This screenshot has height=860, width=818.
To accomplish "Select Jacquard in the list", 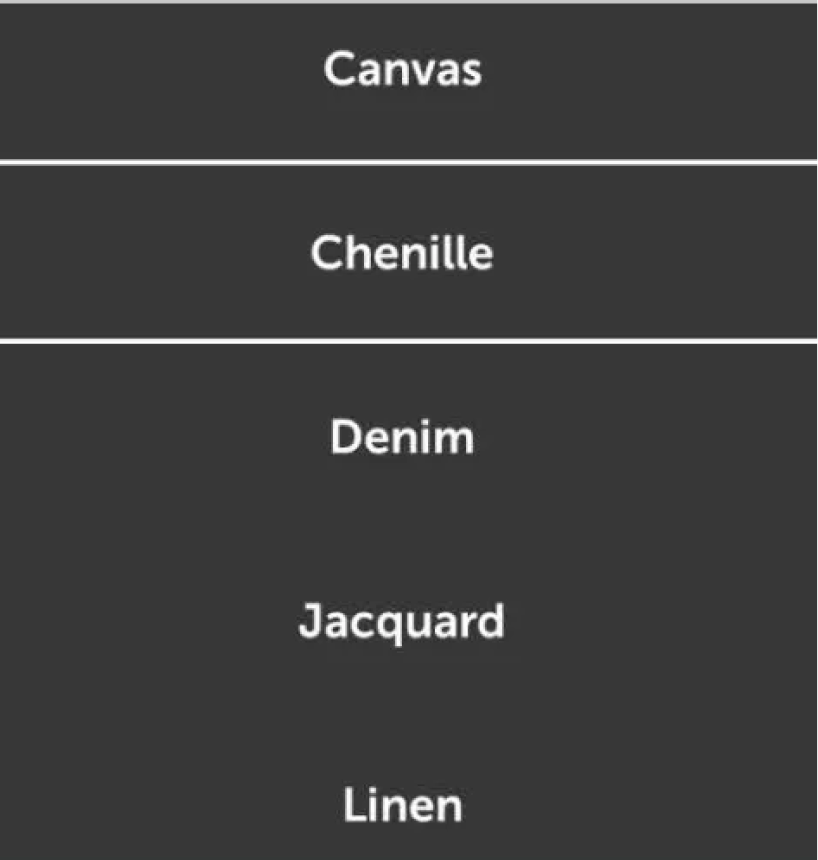I will tap(402, 622).
